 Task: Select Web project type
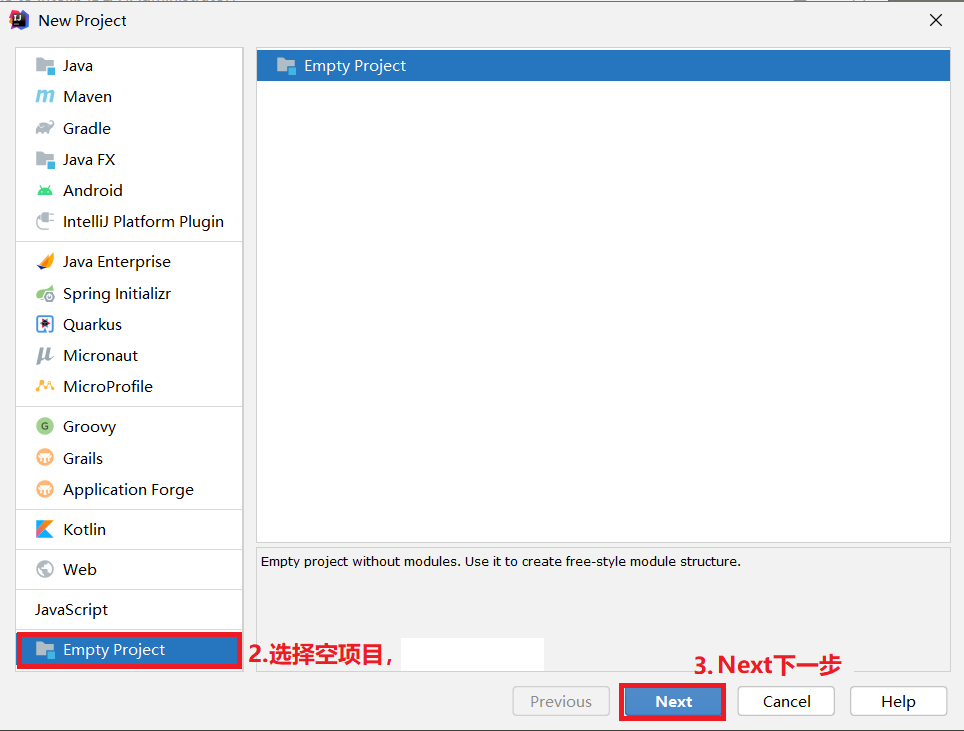click(129, 569)
